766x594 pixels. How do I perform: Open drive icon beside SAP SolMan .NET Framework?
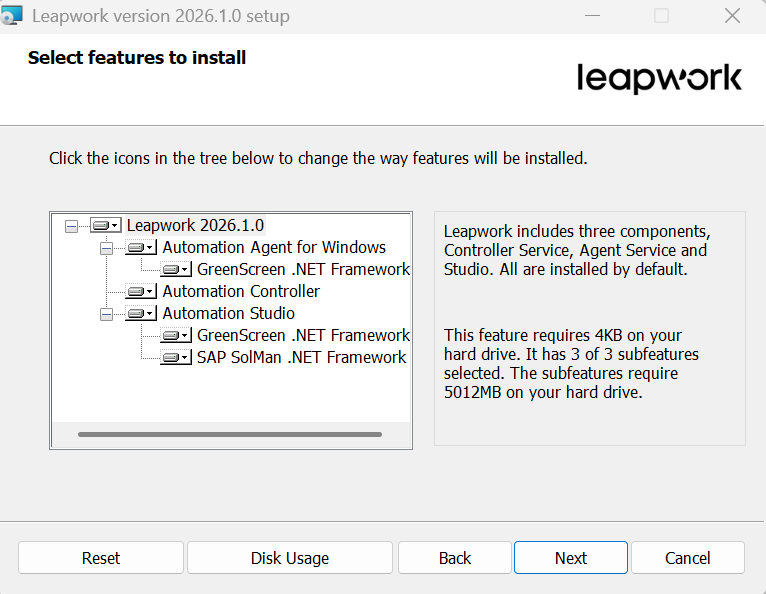[x=176, y=357]
